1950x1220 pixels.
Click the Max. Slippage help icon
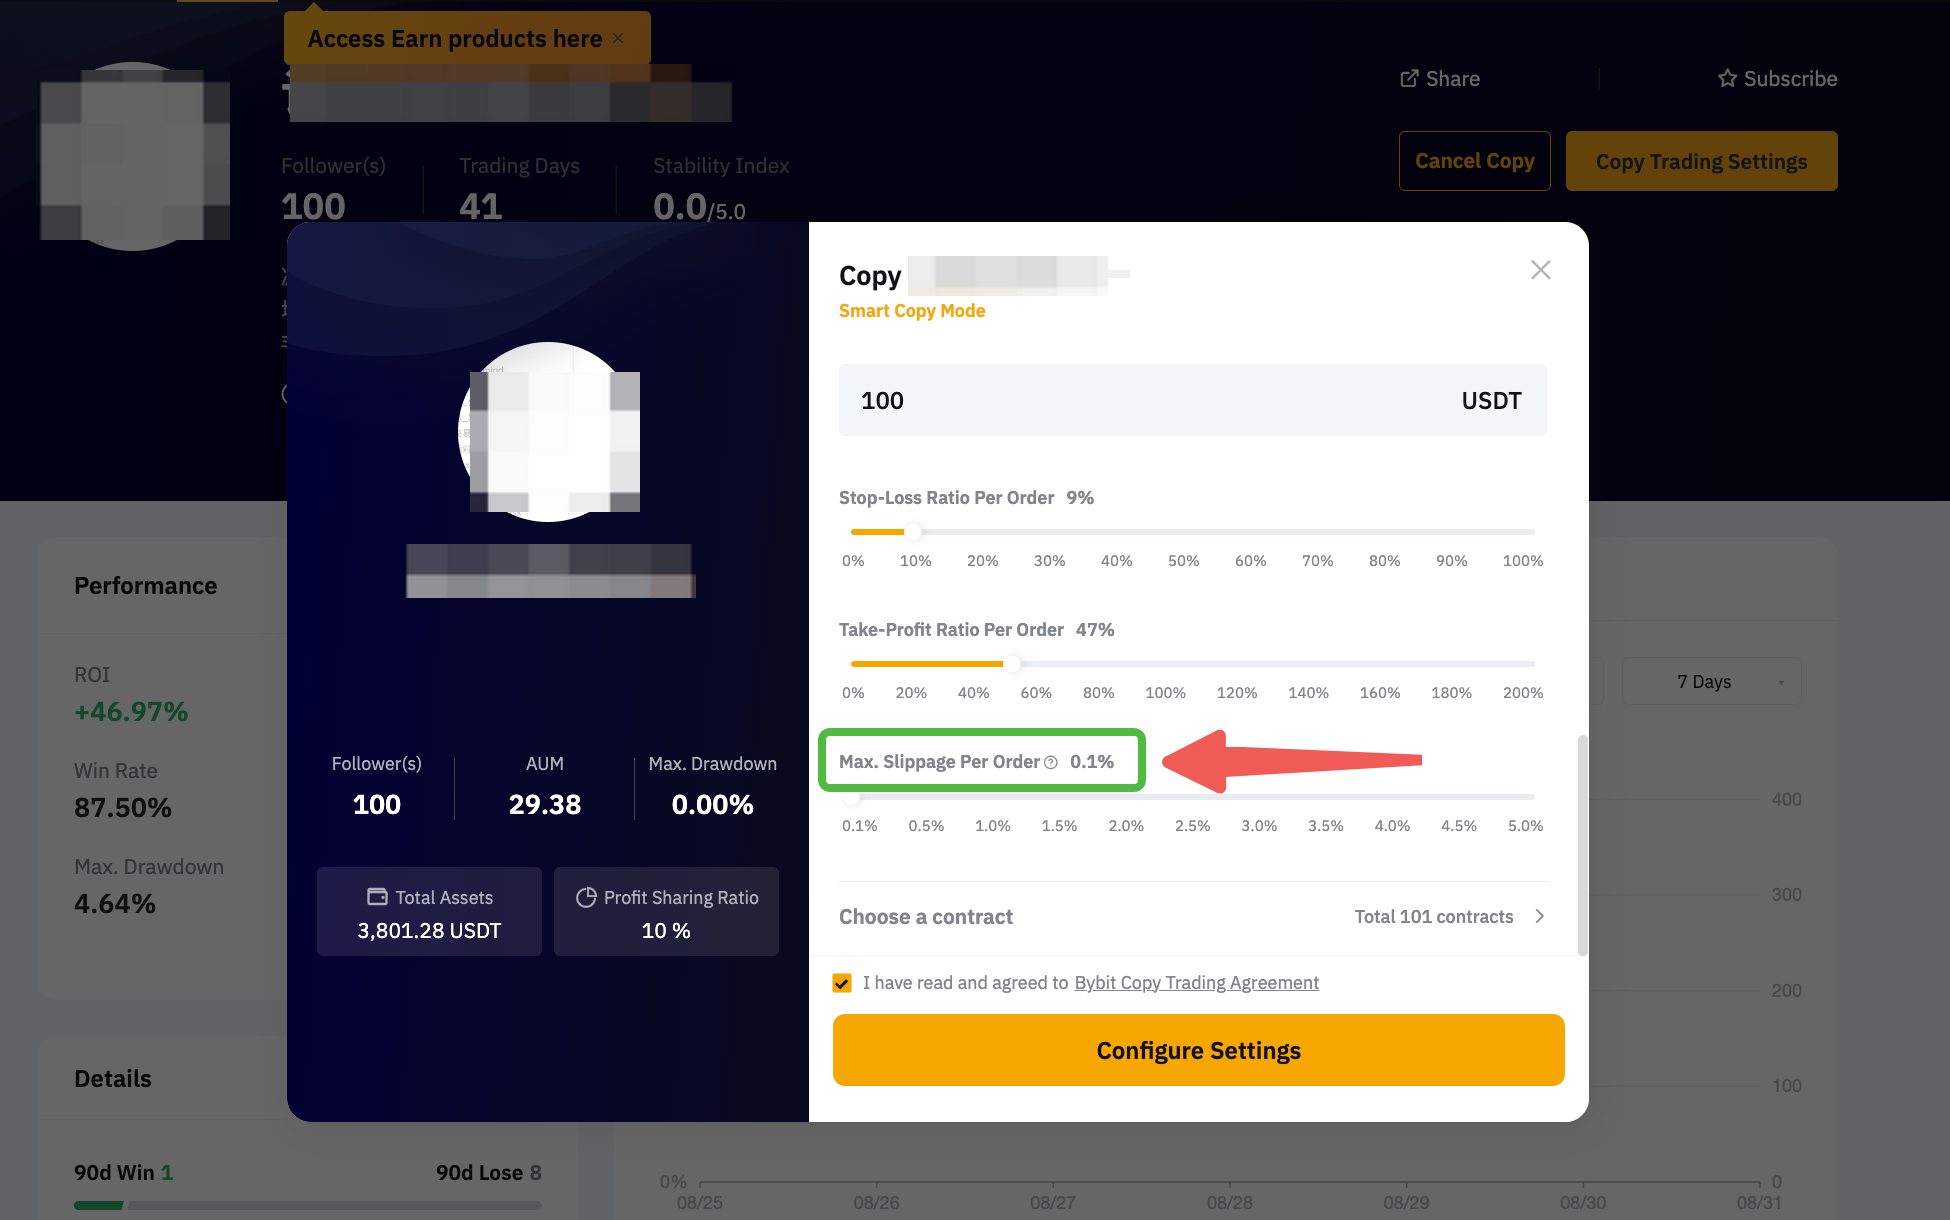pos(1051,763)
